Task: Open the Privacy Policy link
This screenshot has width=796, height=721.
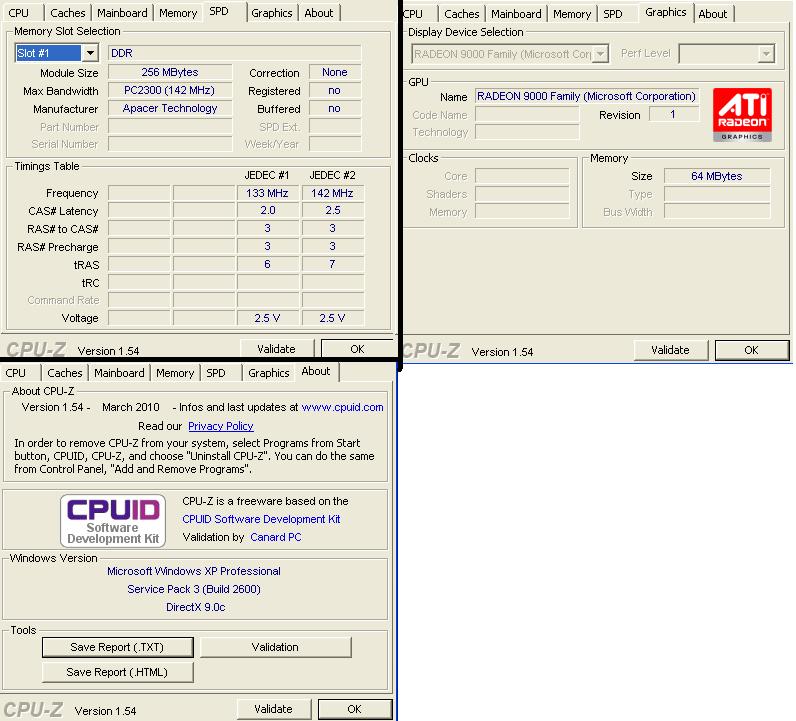Action: click(x=221, y=426)
